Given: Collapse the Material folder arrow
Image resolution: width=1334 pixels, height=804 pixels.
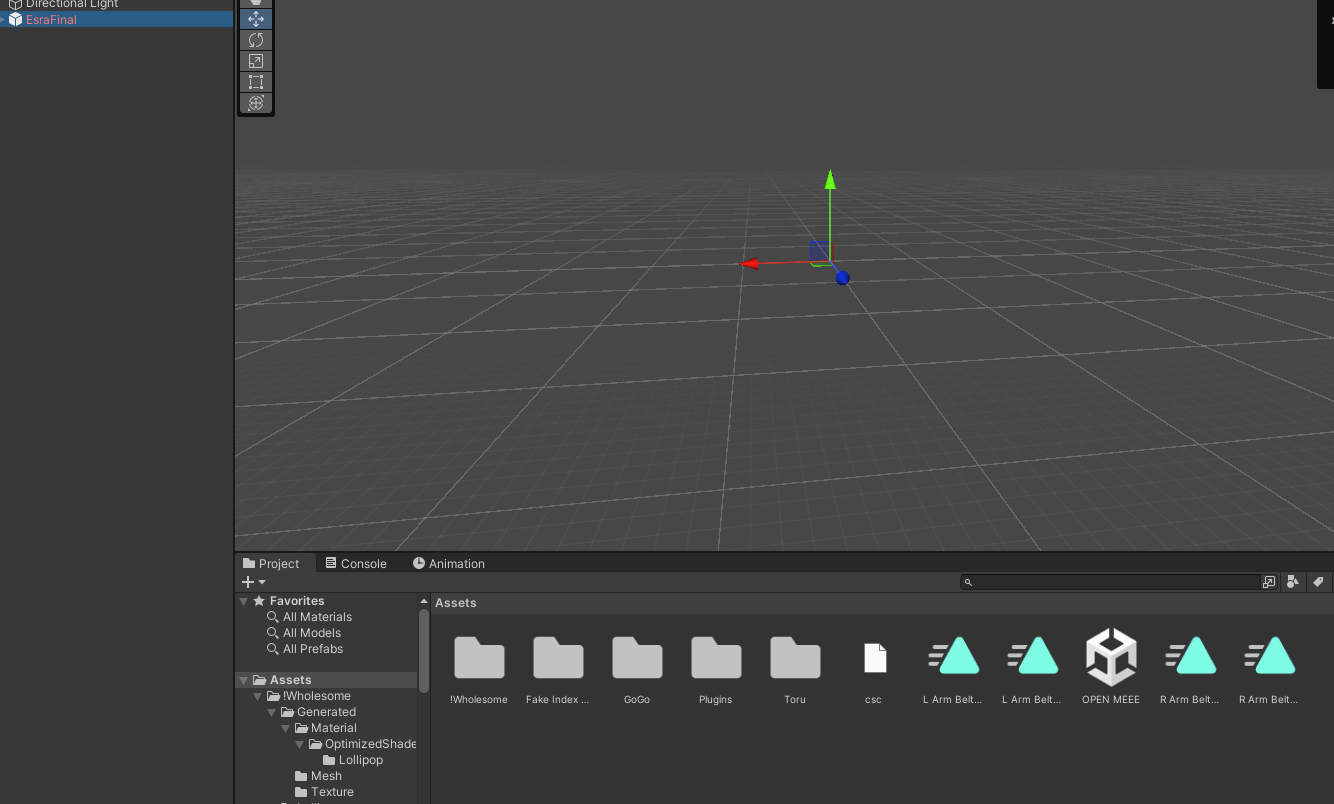Looking at the screenshot, I should [x=285, y=728].
